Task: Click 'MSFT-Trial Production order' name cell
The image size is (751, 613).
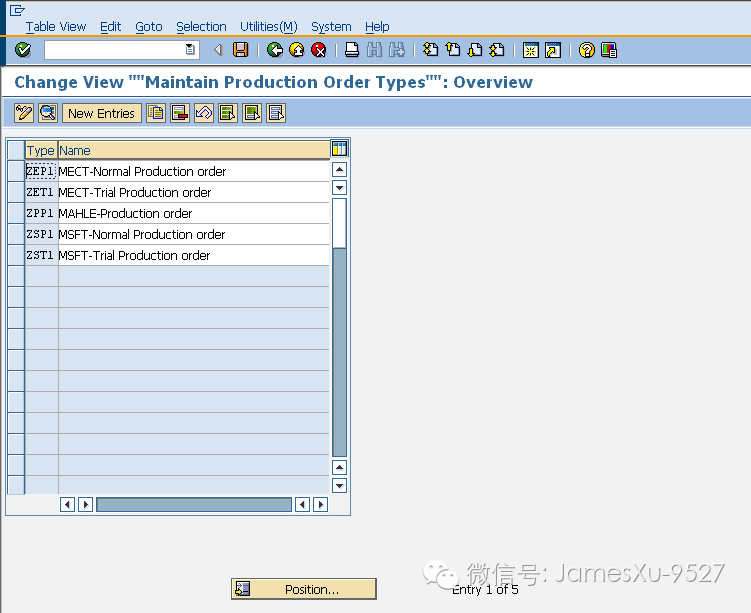Action: 193,255
